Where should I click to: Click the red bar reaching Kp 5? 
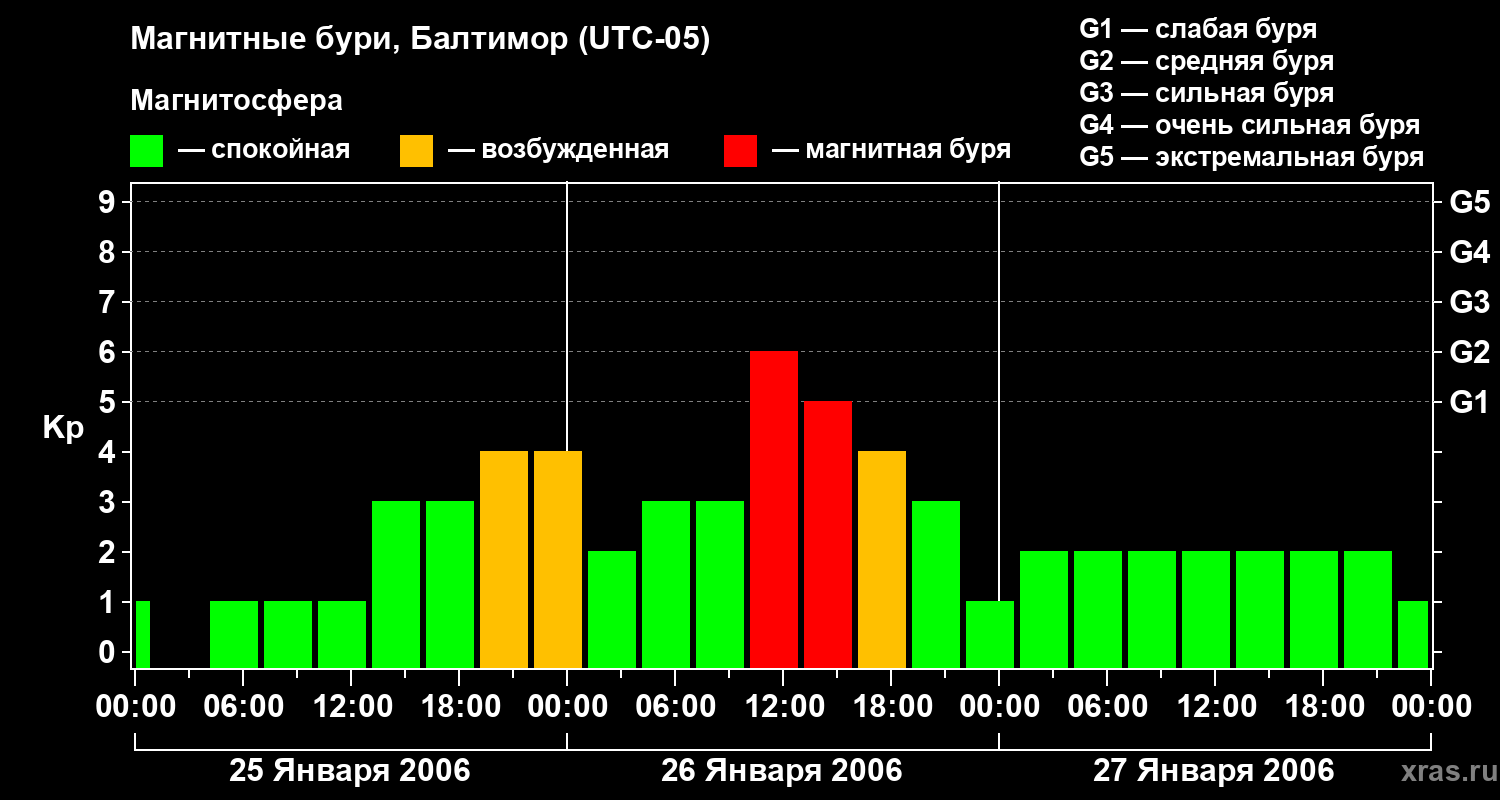pyautogui.click(x=828, y=535)
